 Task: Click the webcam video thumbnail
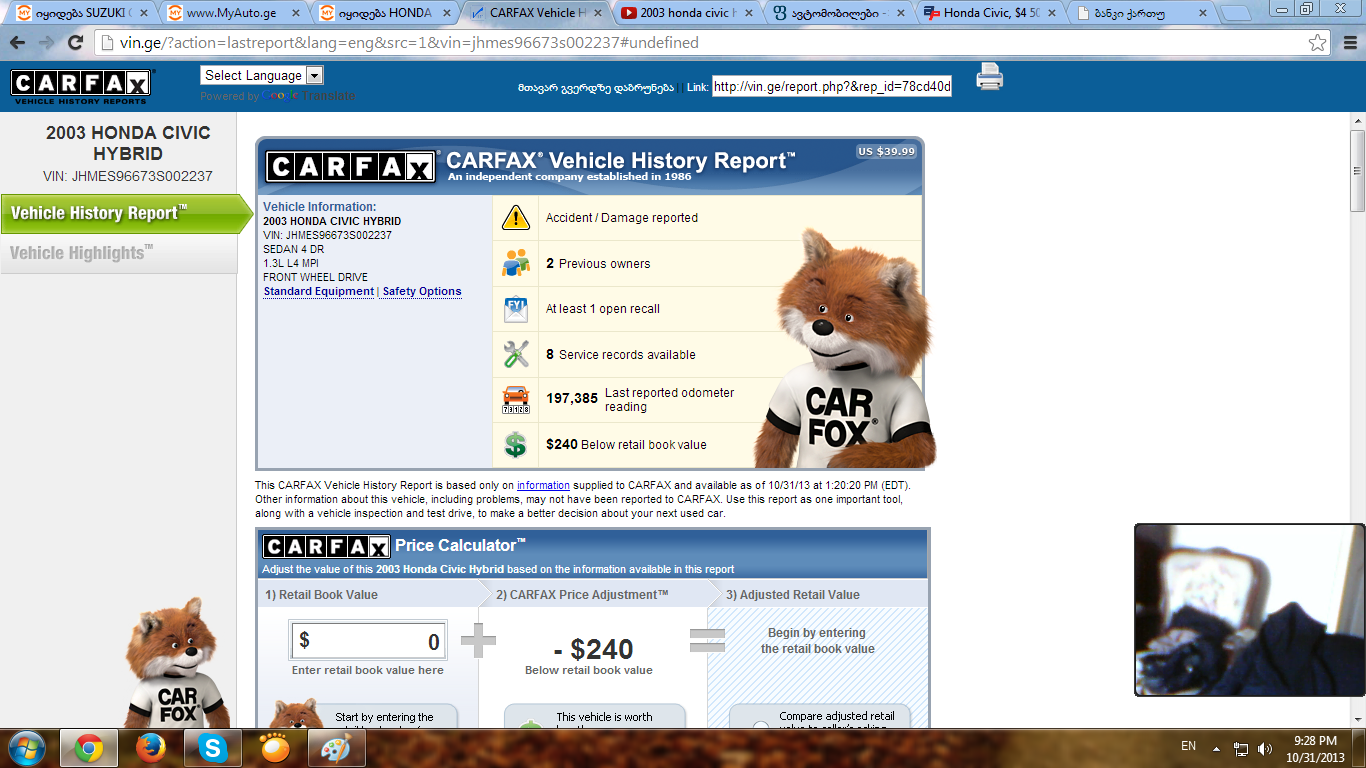click(1250, 610)
